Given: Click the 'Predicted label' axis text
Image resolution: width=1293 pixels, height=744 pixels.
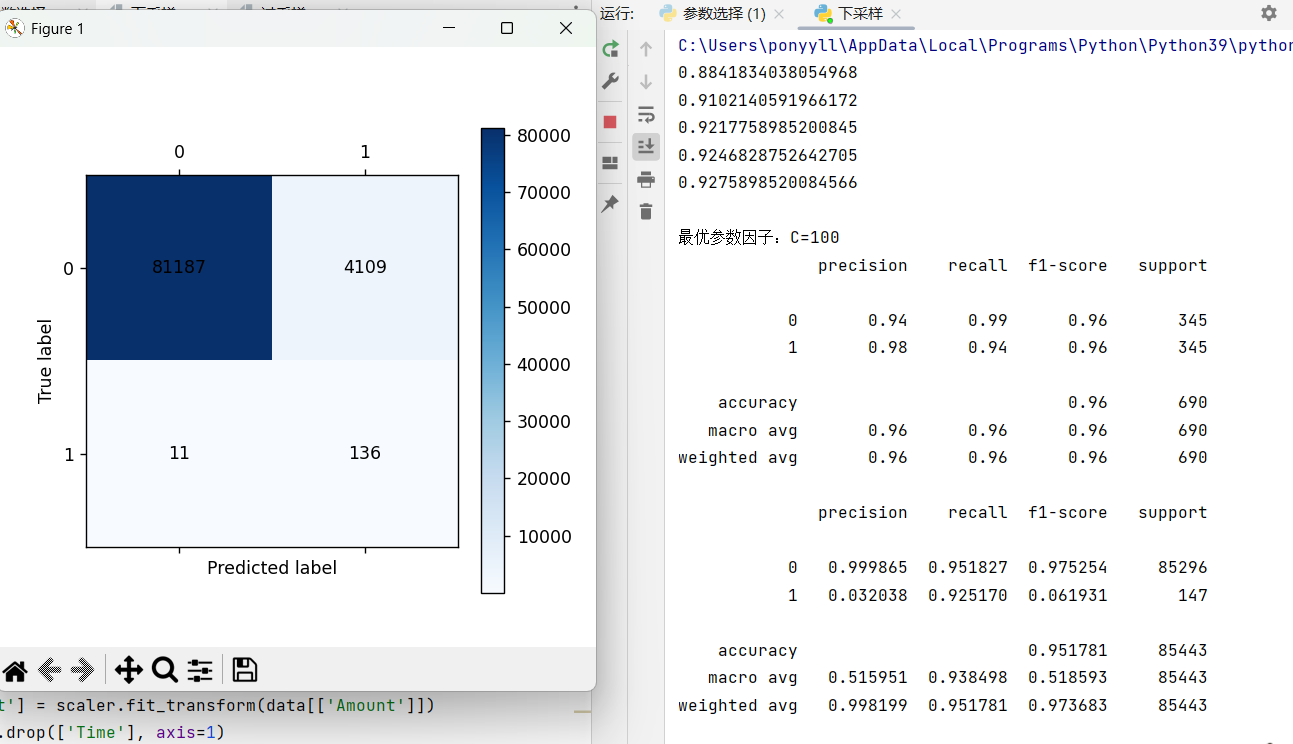Looking at the screenshot, I should tap(272, 568).
